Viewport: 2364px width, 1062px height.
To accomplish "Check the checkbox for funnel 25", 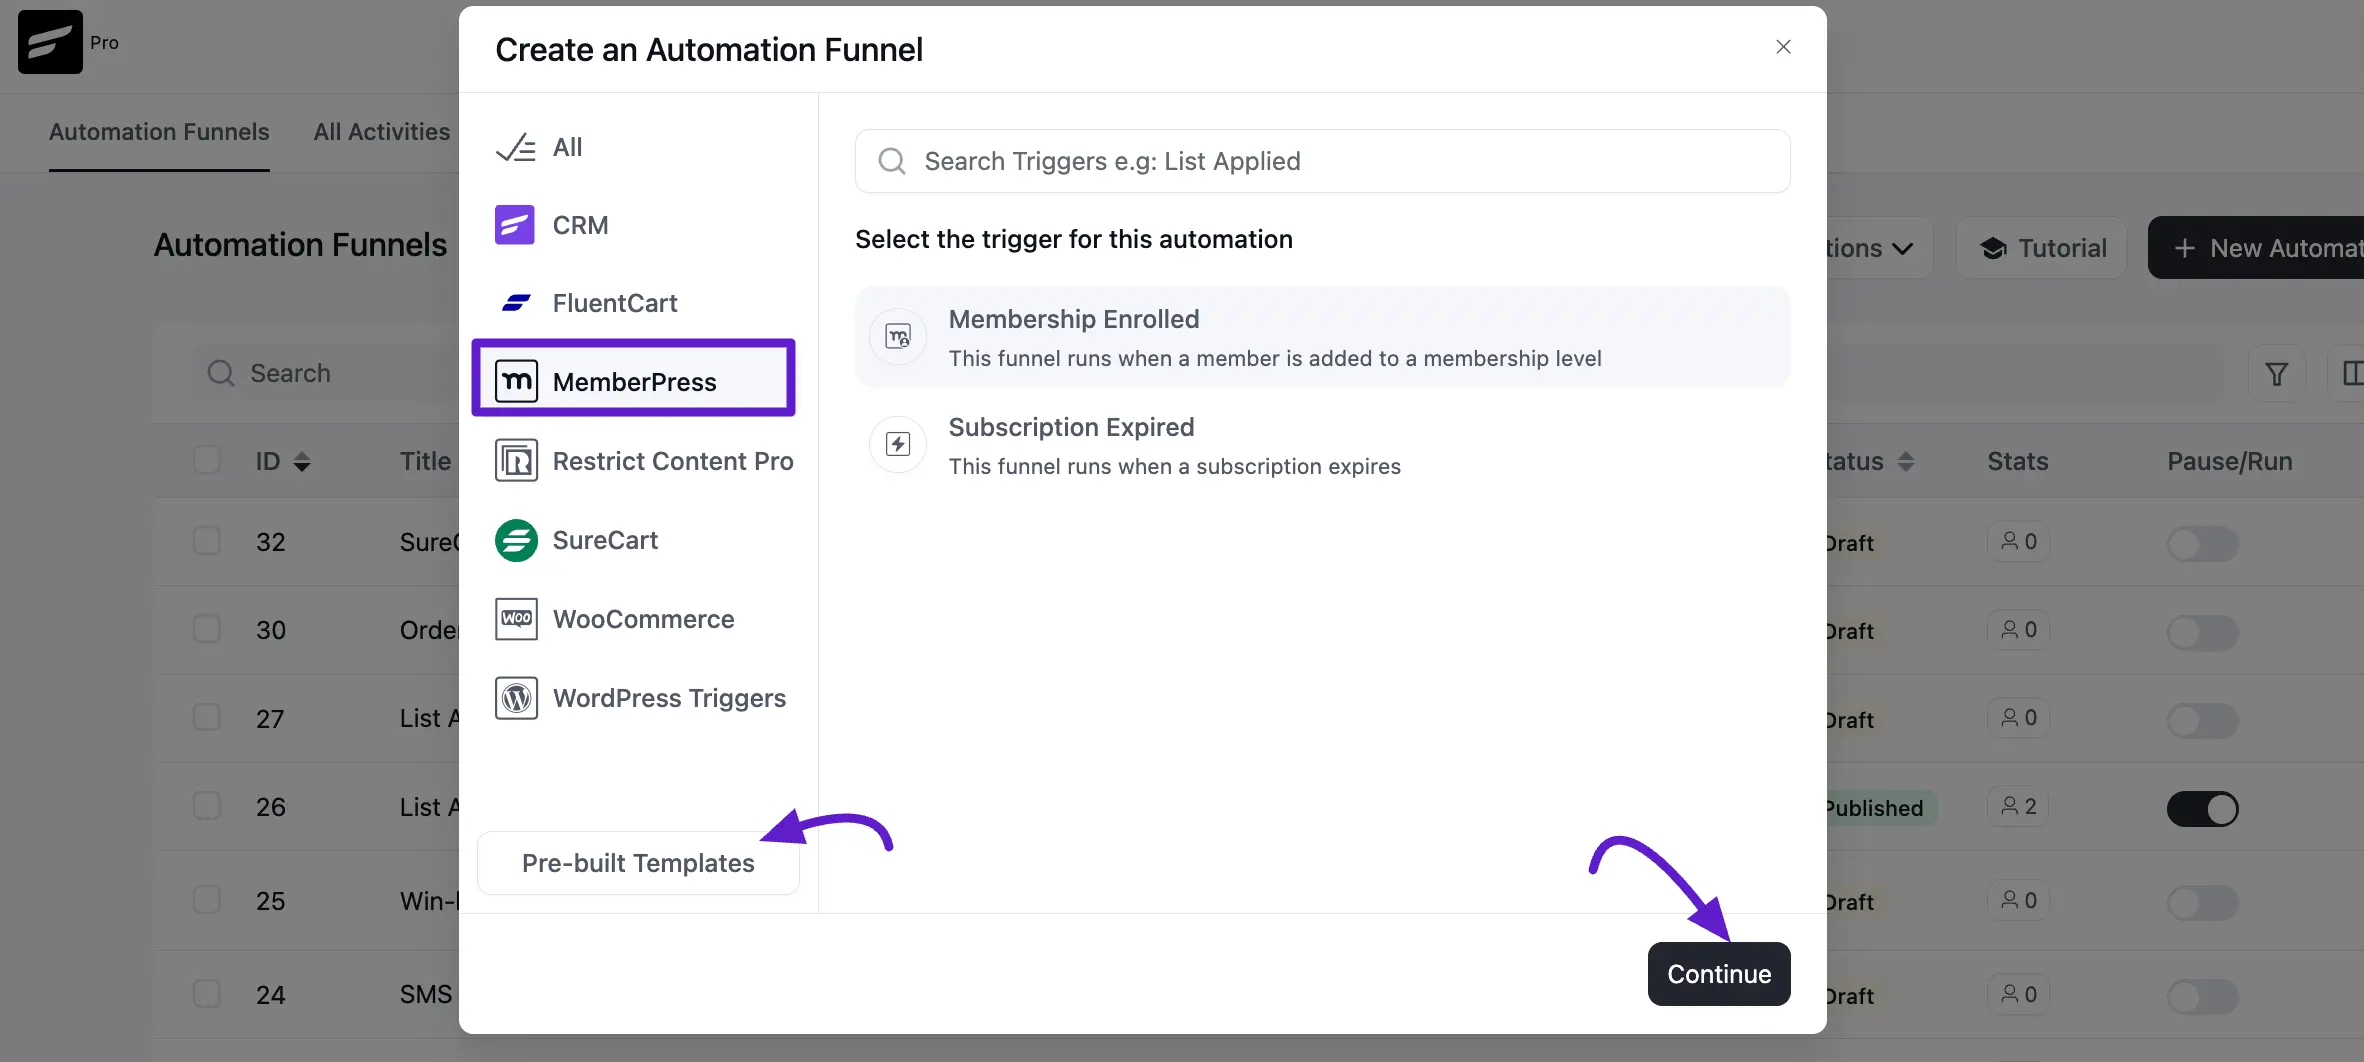I will point(207,900).
